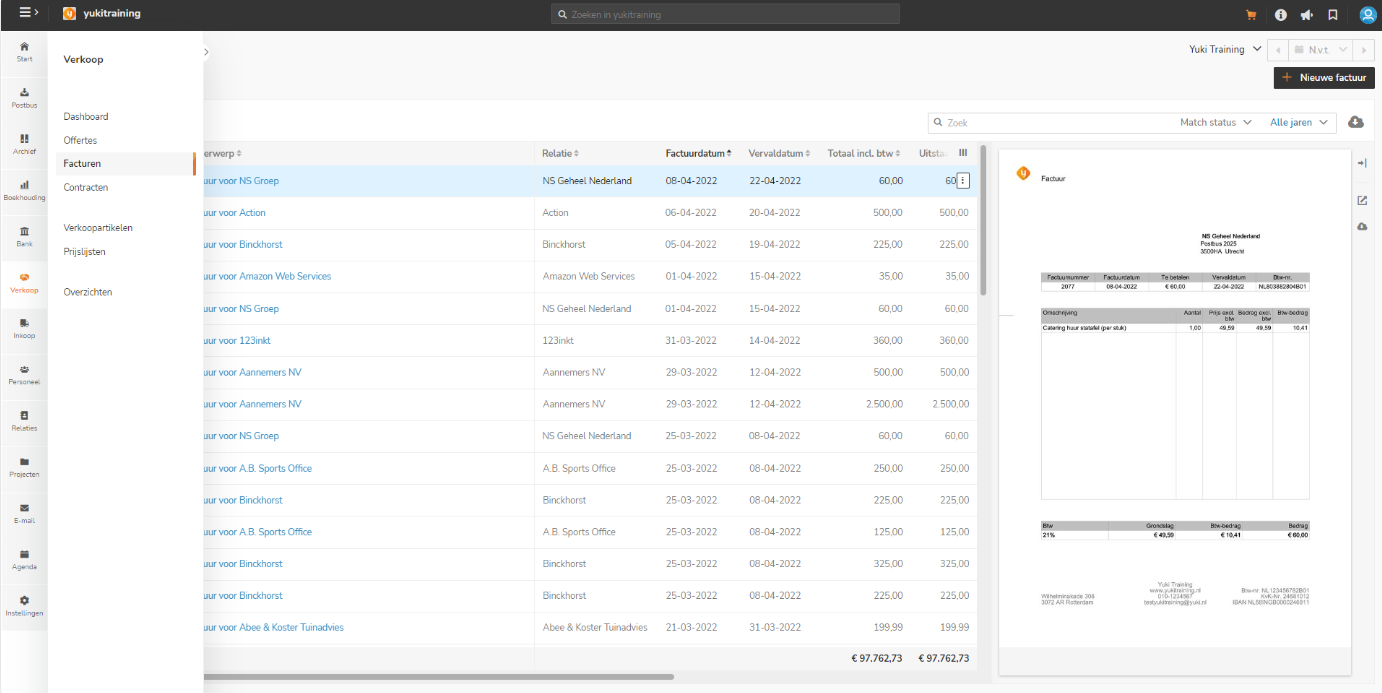The width and height of the screenshot is (1382, 693).
Task: Go to the next period arrow
Action: (1364, 49)
